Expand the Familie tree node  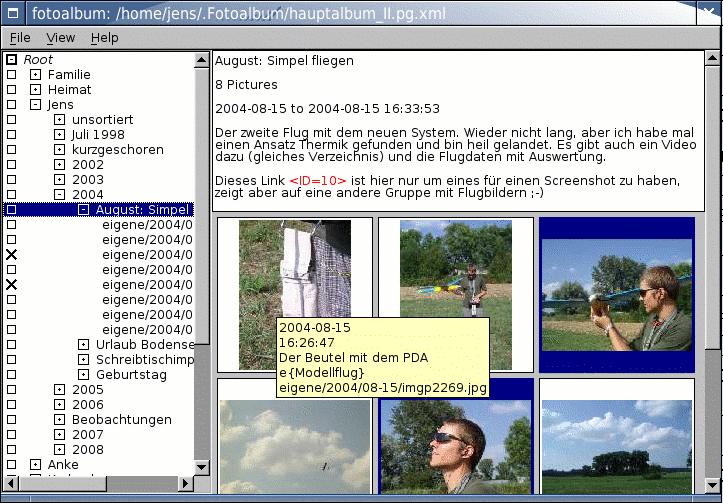pyautogui.click(x=35, y=75)
